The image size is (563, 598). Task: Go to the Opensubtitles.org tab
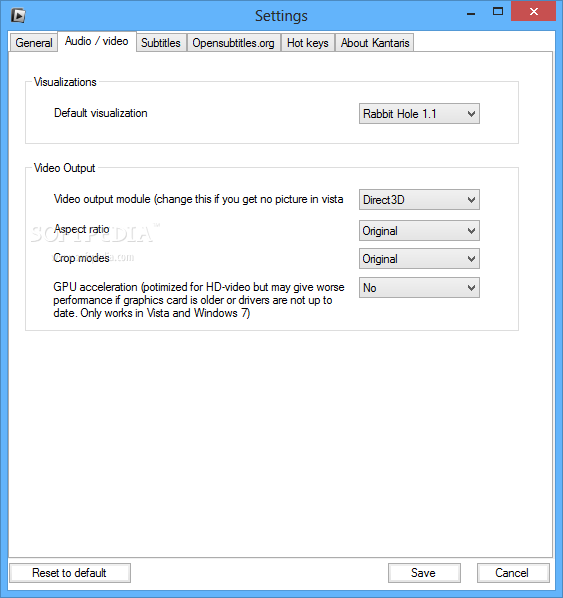pos(233,43)
